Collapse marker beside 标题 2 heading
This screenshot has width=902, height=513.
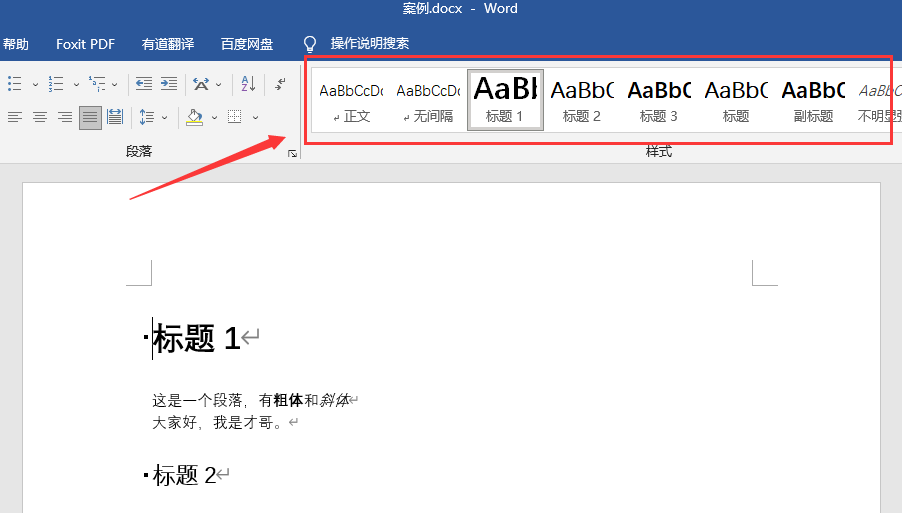146,475
